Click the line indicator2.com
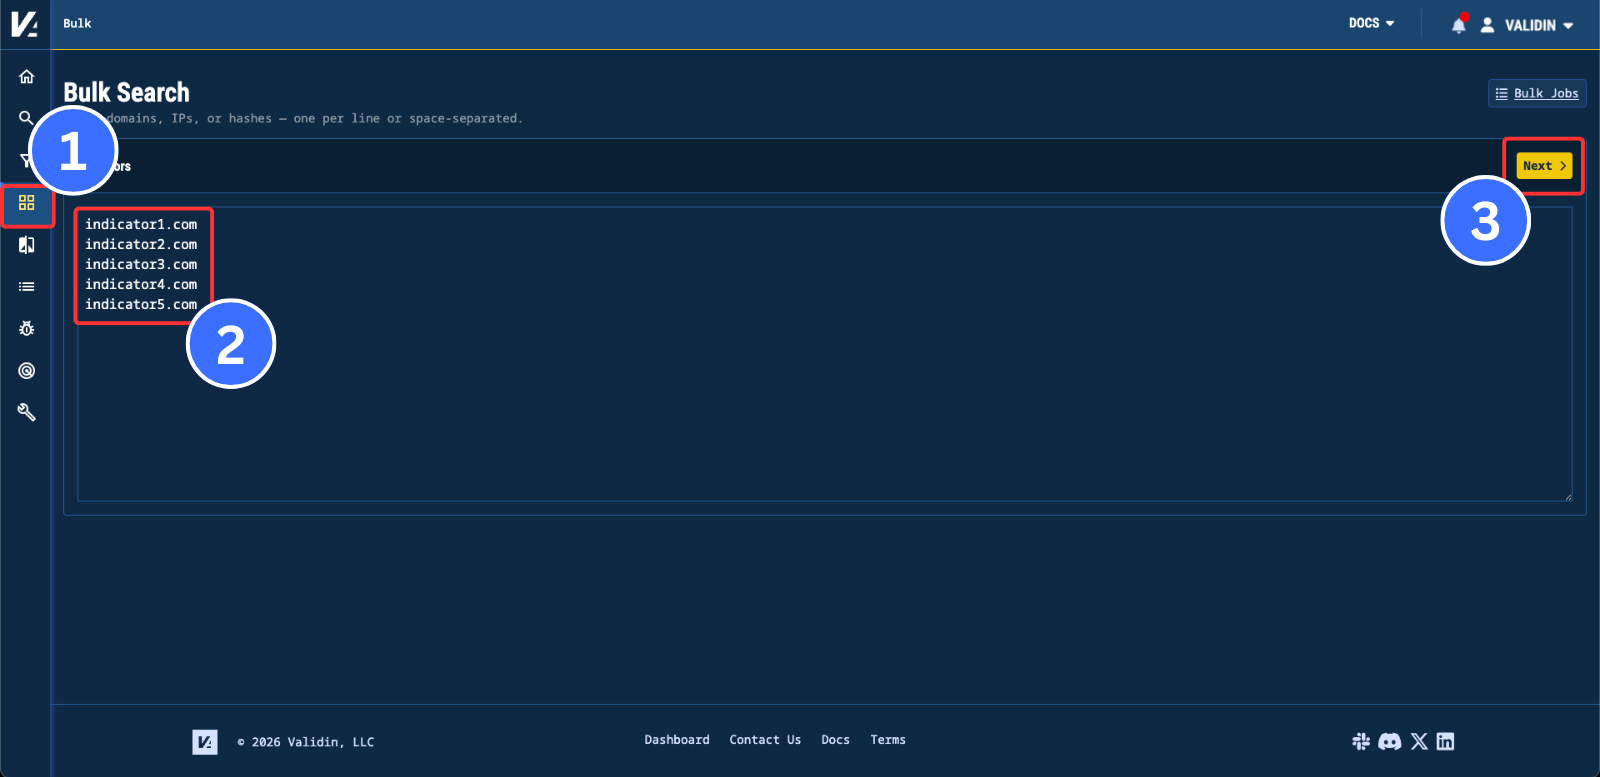Viewport: 1600px width, 777px height. [141, 244]
